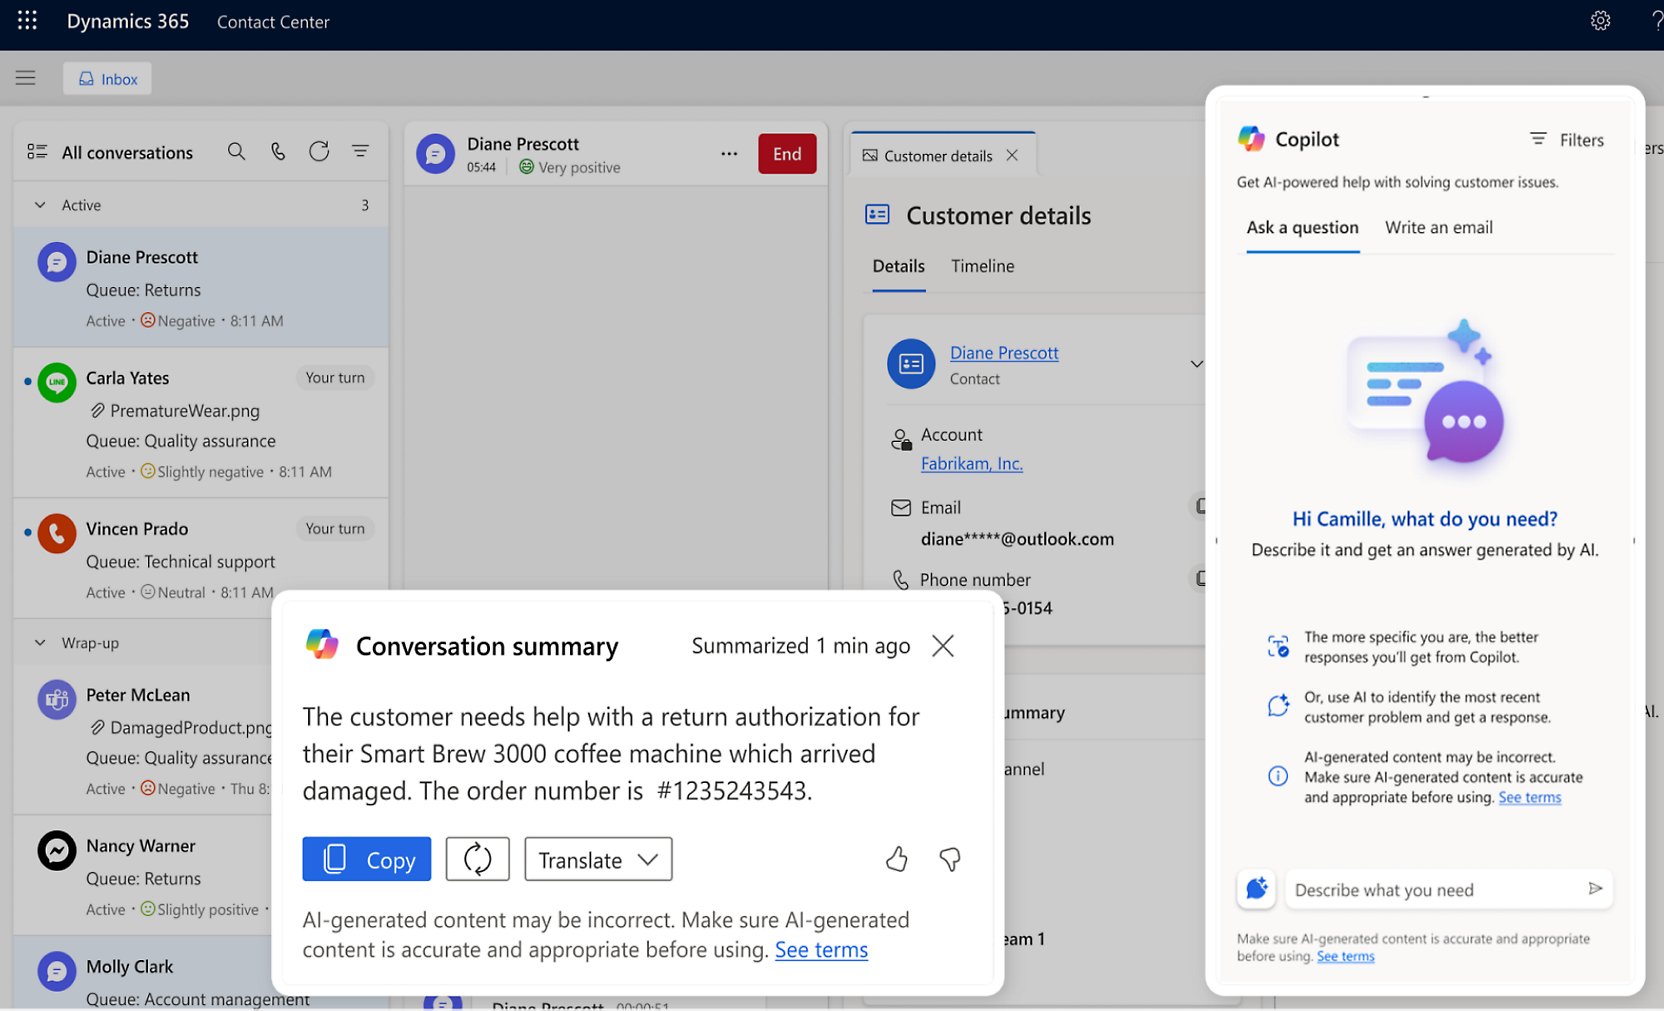1664x1011 pixels.
Task: Select the Ask a question tab
Action: tap(1302, 228)
